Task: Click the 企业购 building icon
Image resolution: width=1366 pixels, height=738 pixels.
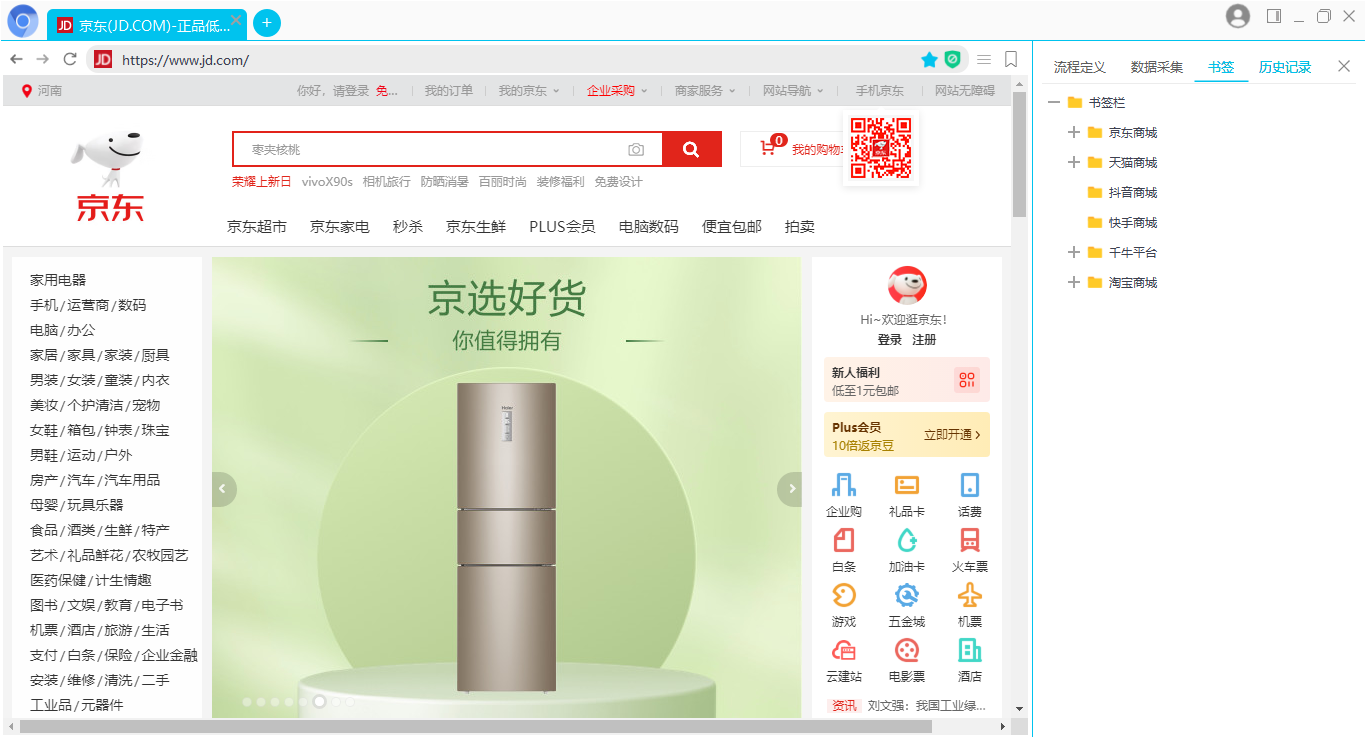Action: coord(844,485)
